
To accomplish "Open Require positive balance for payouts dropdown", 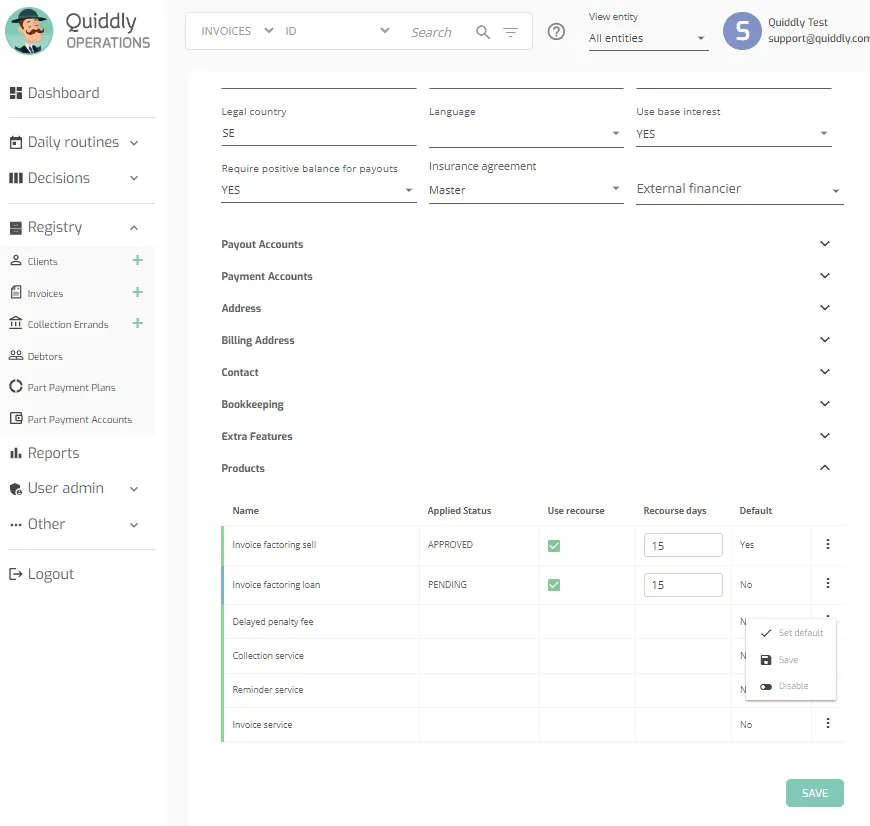I will coord(318,190).
